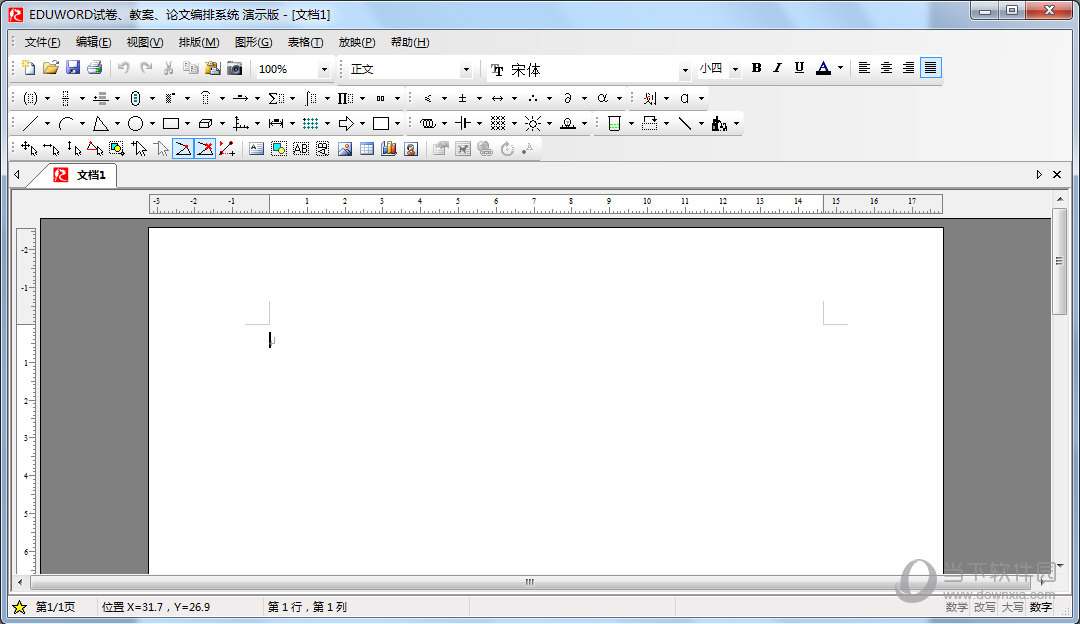
Task: Open the 图形(G) menu
Action: pyautogui.click(x=253, y=42)
